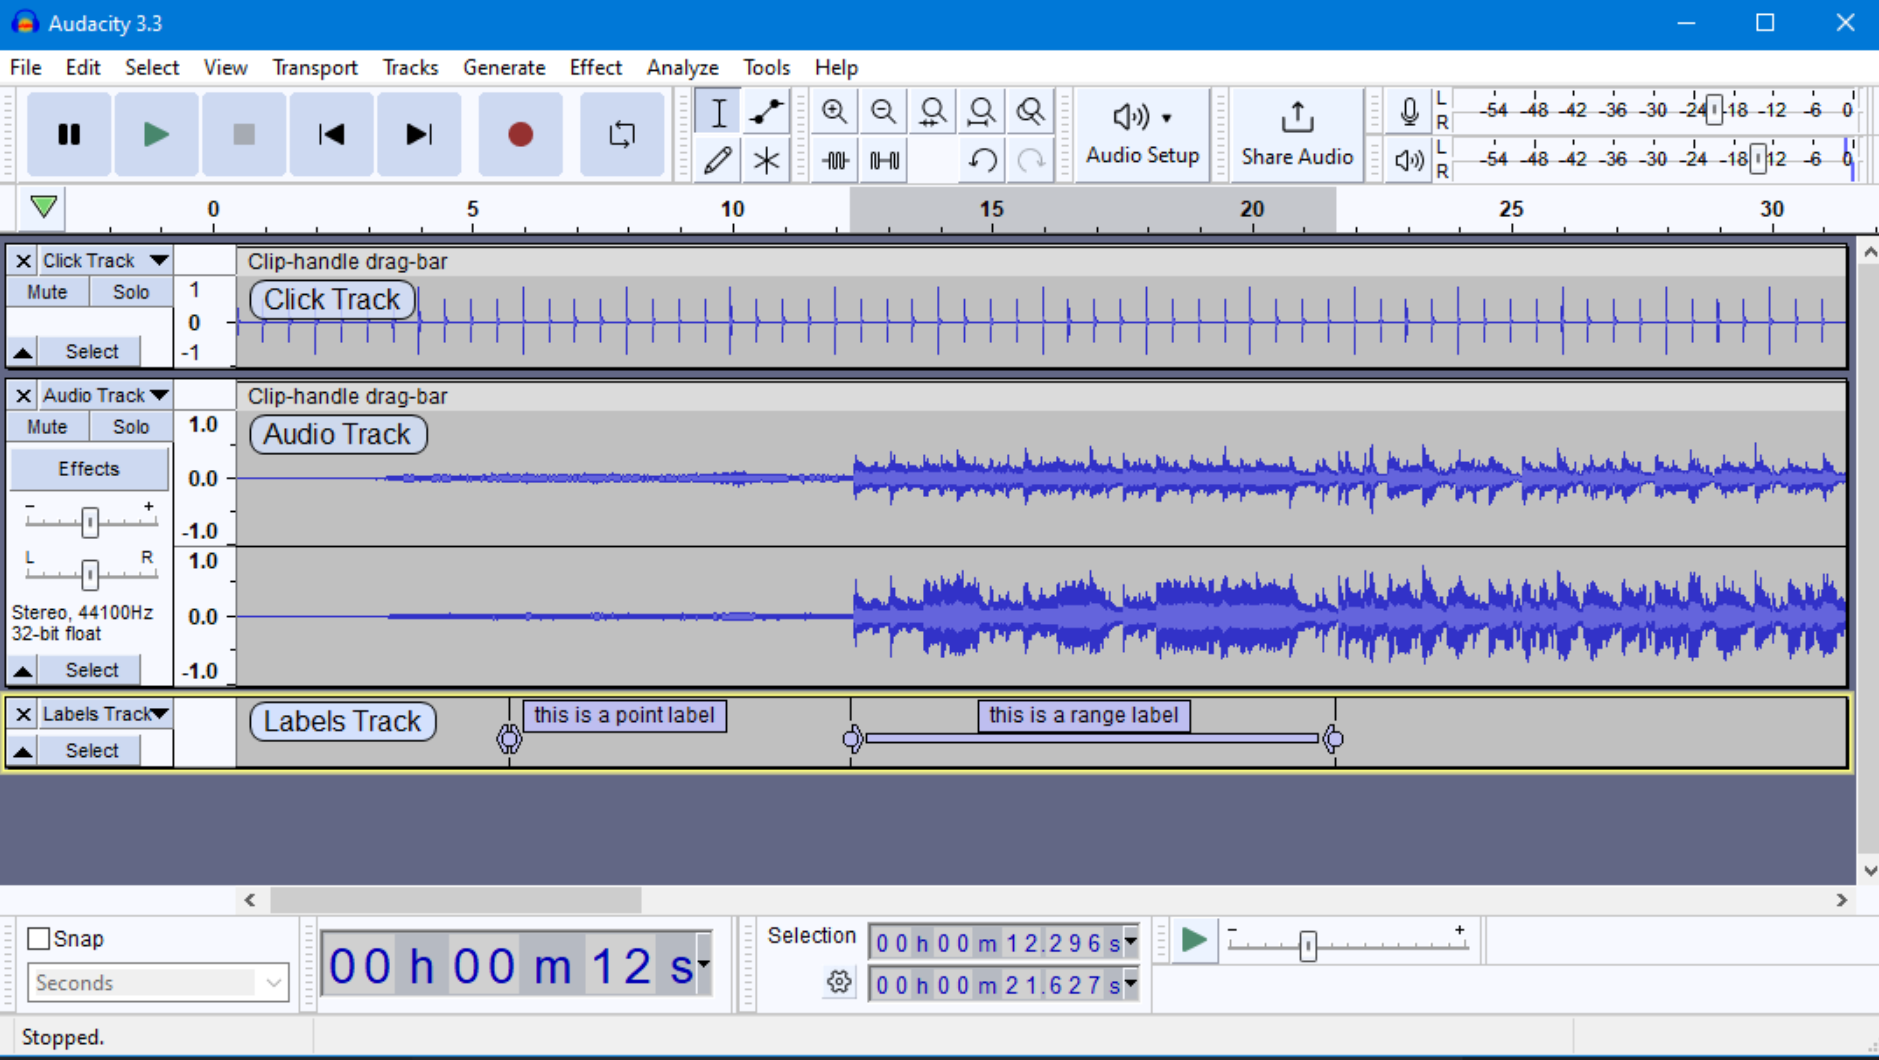Click the Undo arrow icon

pos(981,160)
